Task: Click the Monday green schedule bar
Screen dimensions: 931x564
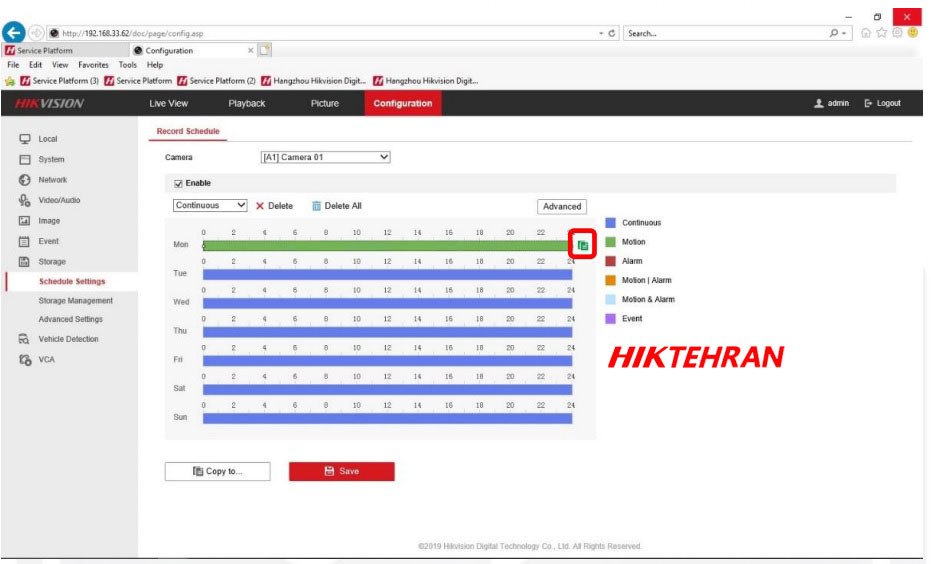Action: coord(387,246)
